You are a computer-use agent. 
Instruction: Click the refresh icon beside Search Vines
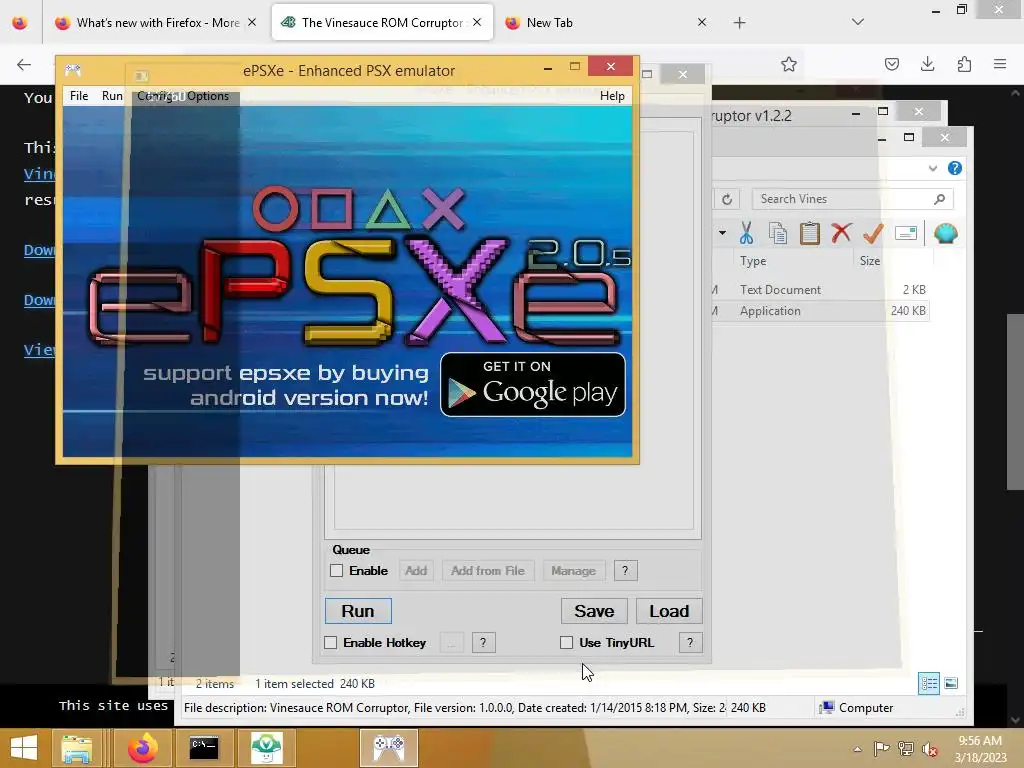point(727,199)
